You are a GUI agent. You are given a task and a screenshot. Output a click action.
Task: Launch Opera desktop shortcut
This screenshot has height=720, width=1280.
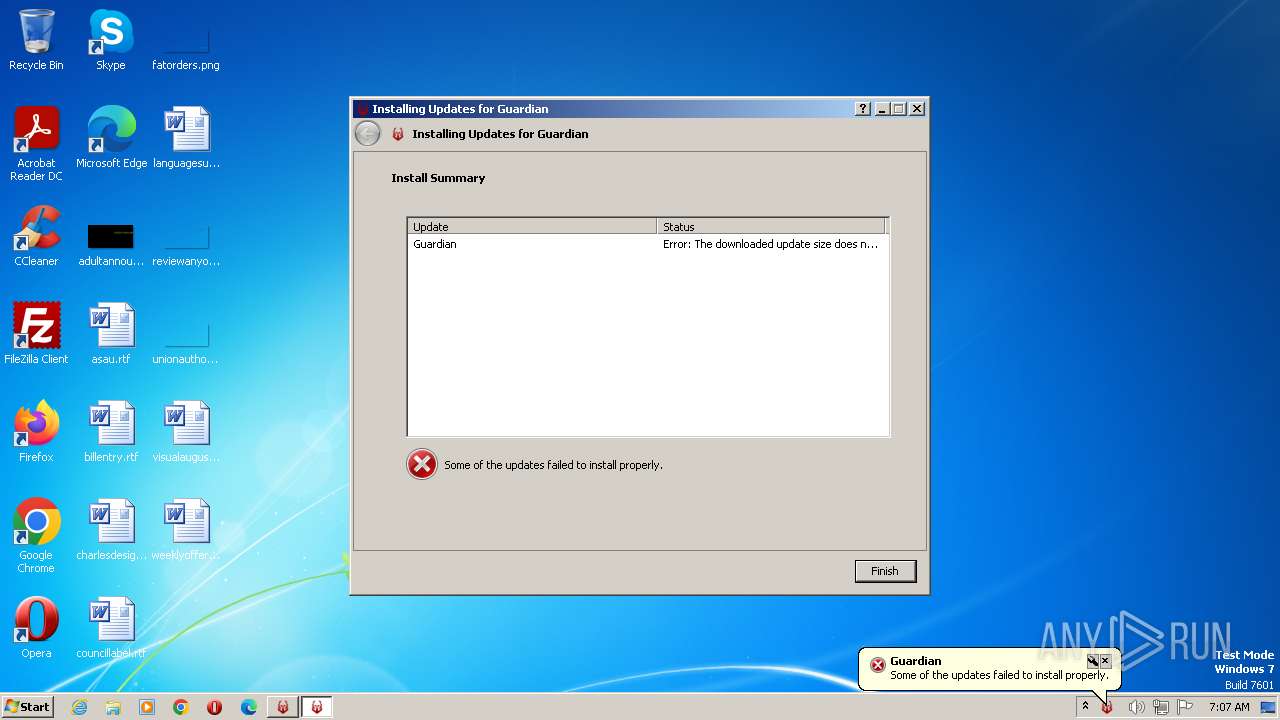(x=36, y=628)
